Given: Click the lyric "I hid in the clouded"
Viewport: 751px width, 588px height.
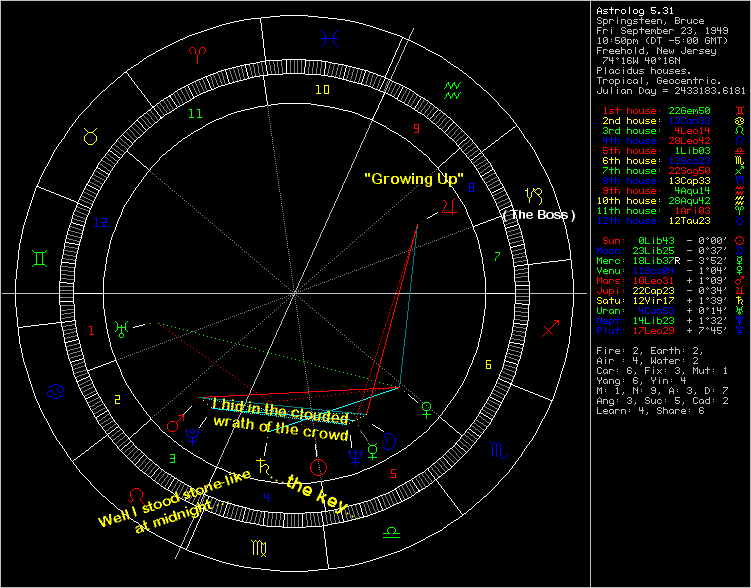Looking at the screenshot, I should pos(281,411).
